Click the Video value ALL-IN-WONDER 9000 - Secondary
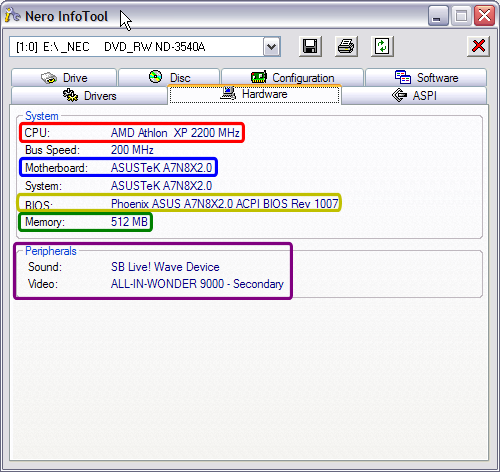 coord(197,284)
